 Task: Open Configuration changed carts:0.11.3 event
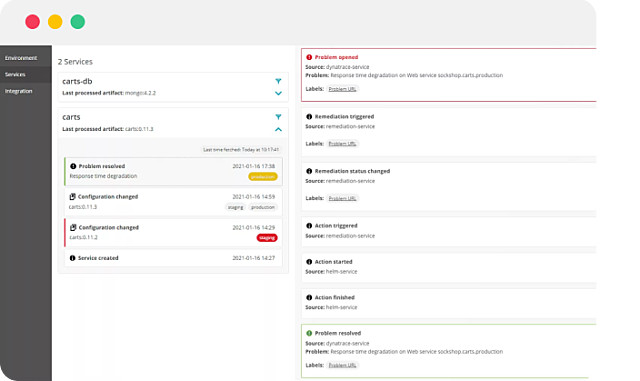click(173, 202)
